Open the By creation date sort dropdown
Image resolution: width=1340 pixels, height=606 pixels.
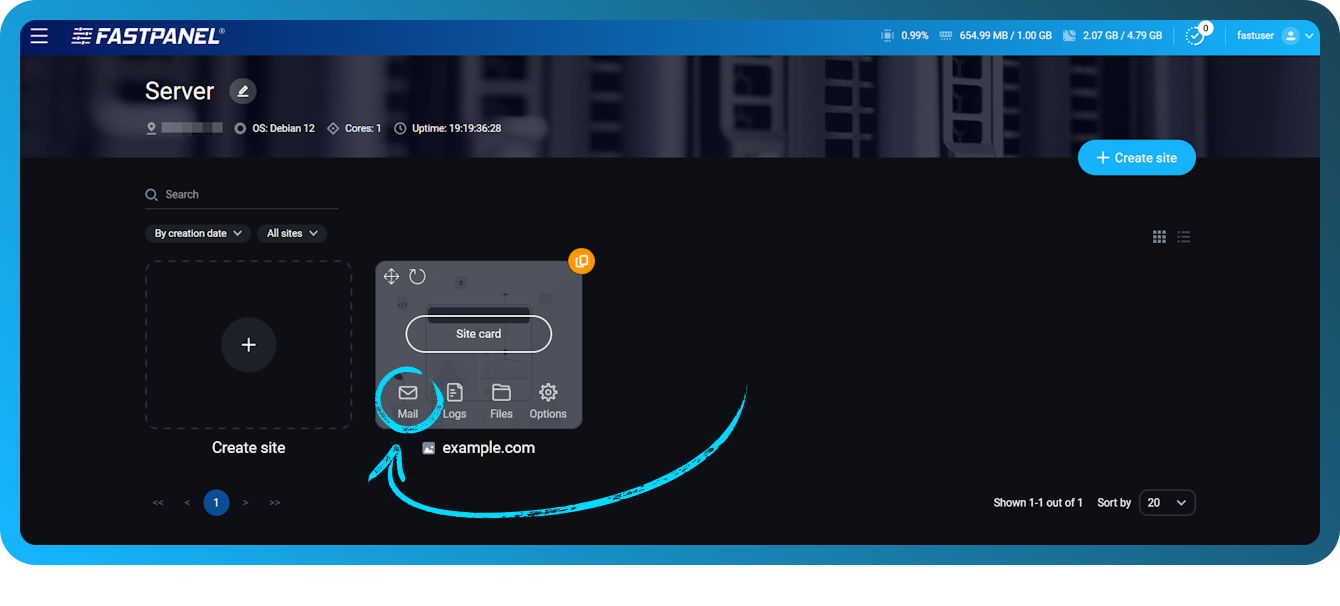197,233
